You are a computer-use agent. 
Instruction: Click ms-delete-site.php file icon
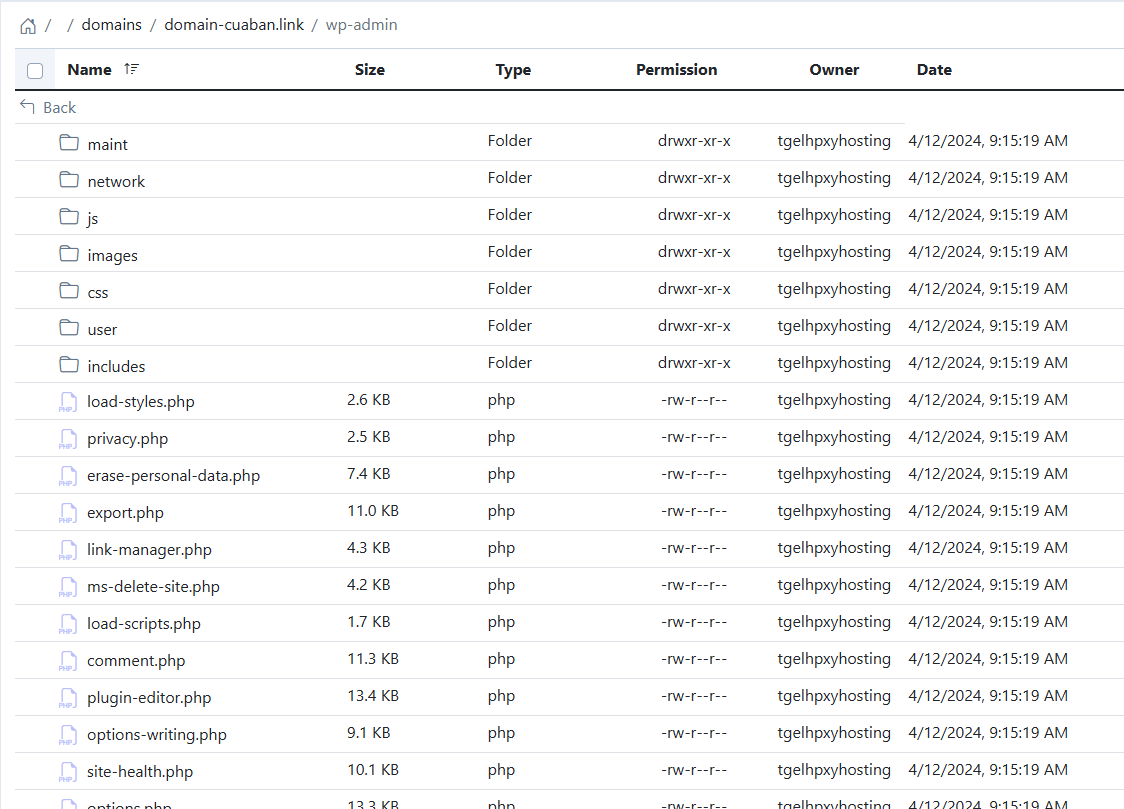(68, 587)
